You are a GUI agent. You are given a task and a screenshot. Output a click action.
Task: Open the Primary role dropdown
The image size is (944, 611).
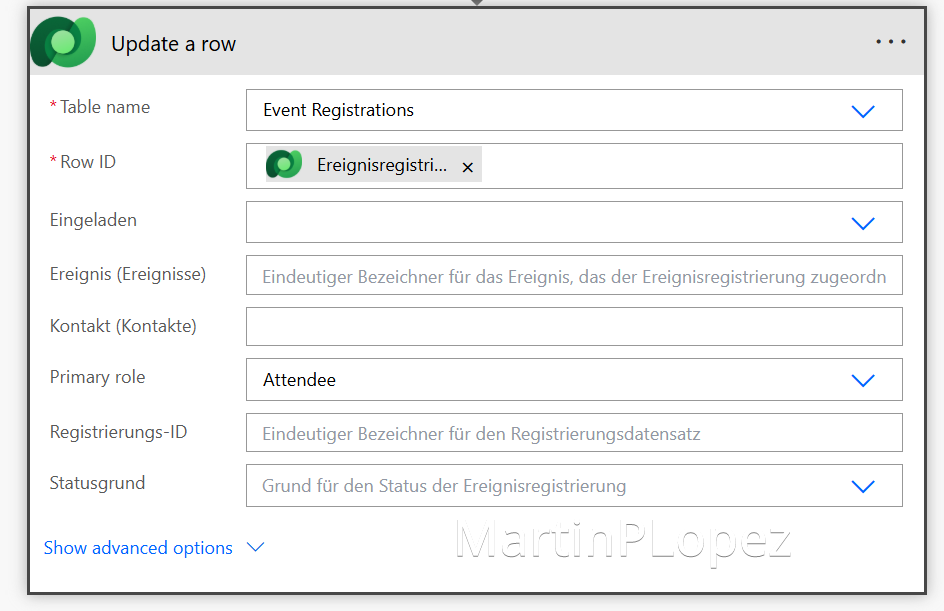coord(862,379)
